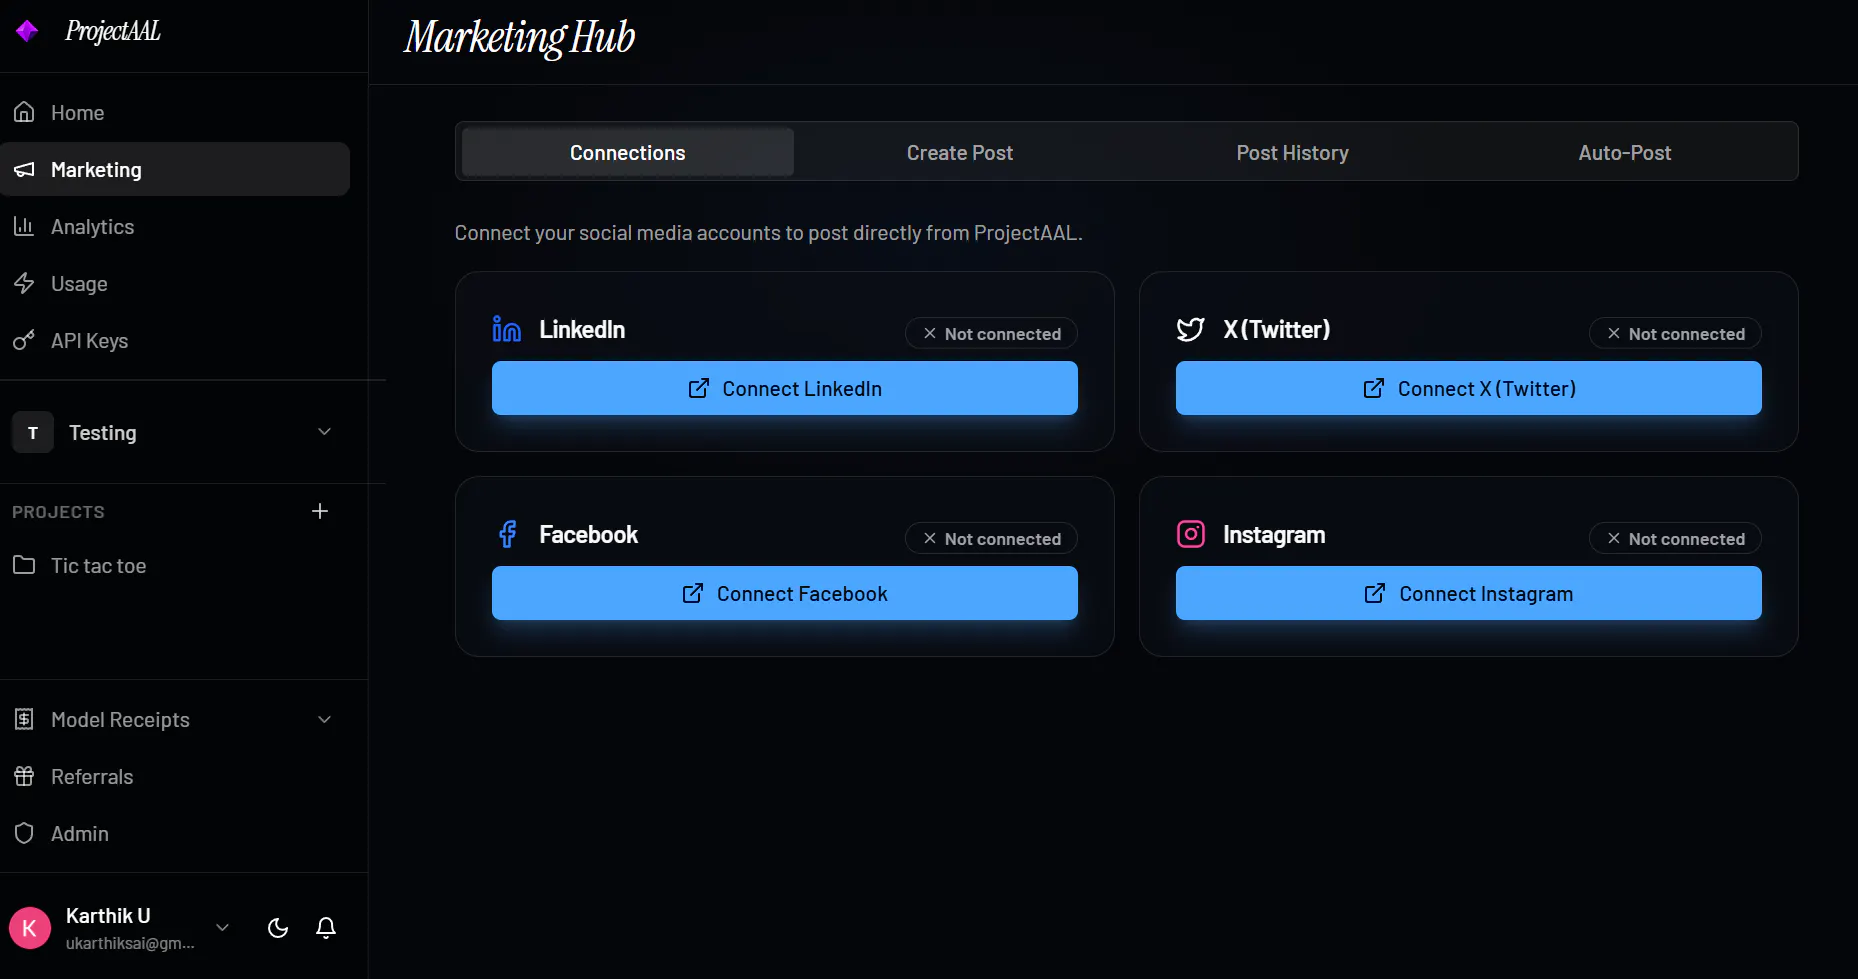Click the Testing workspace T avatar
This screenshot has width=1858, height=979.
pos(33,432)
